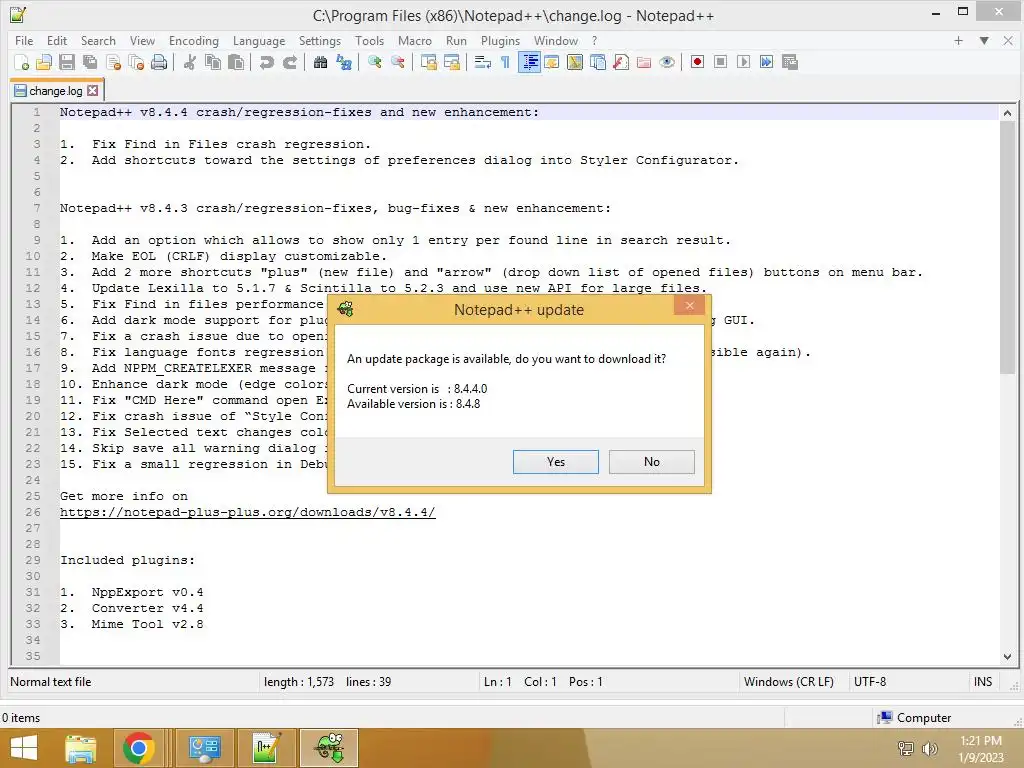Open Find with the binoculars icon
This screenshot has height=768, width=1024.
coord(321,62)
